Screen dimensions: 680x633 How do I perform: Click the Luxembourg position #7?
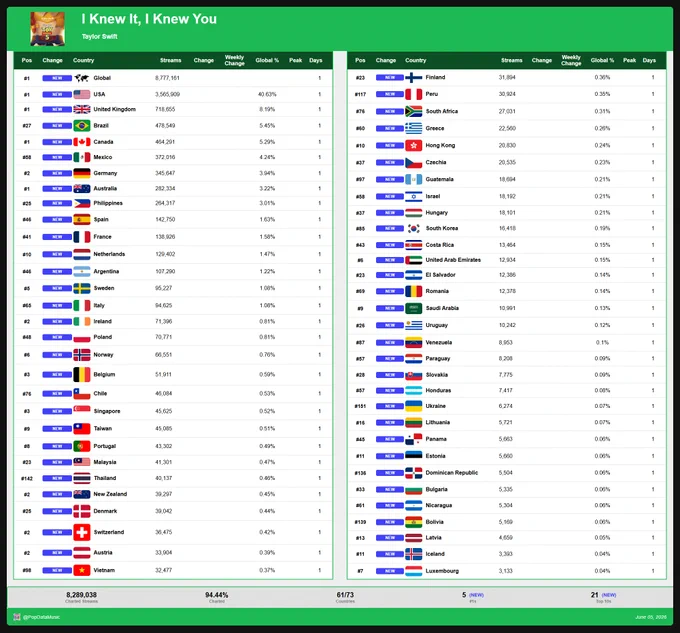360,571
